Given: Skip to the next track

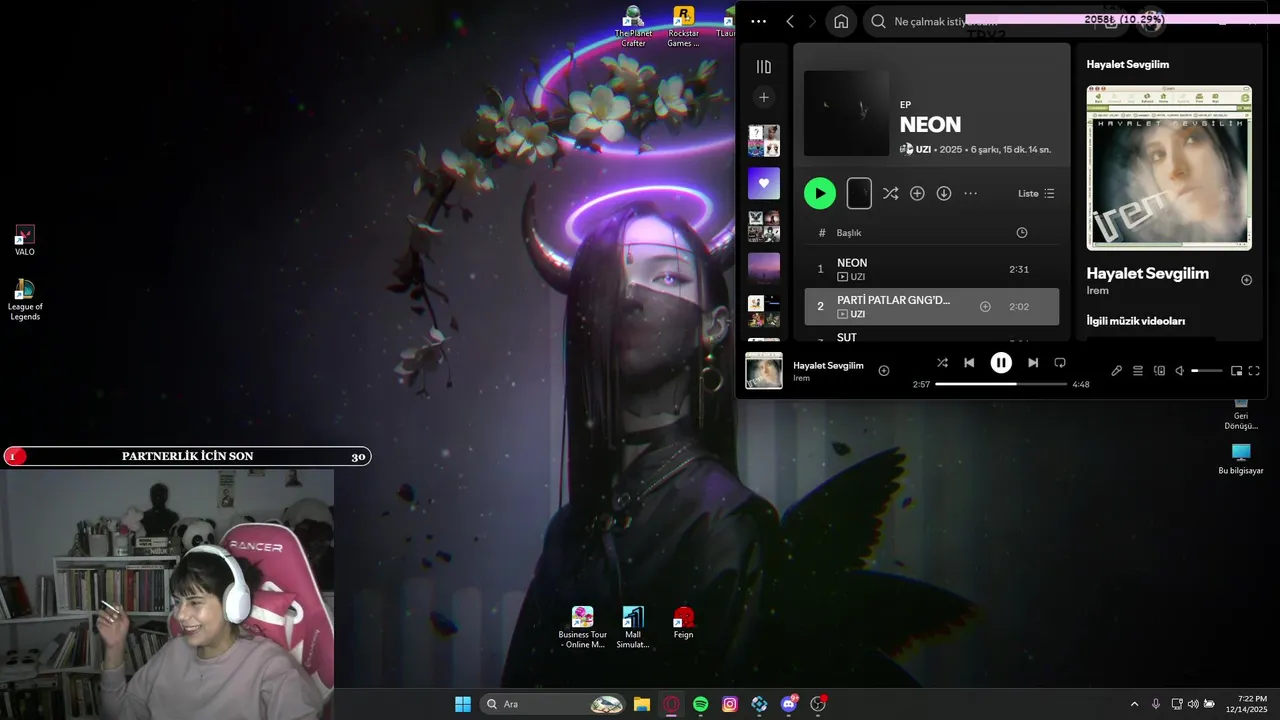Looking at the screenshot, I should (1033, 363).
